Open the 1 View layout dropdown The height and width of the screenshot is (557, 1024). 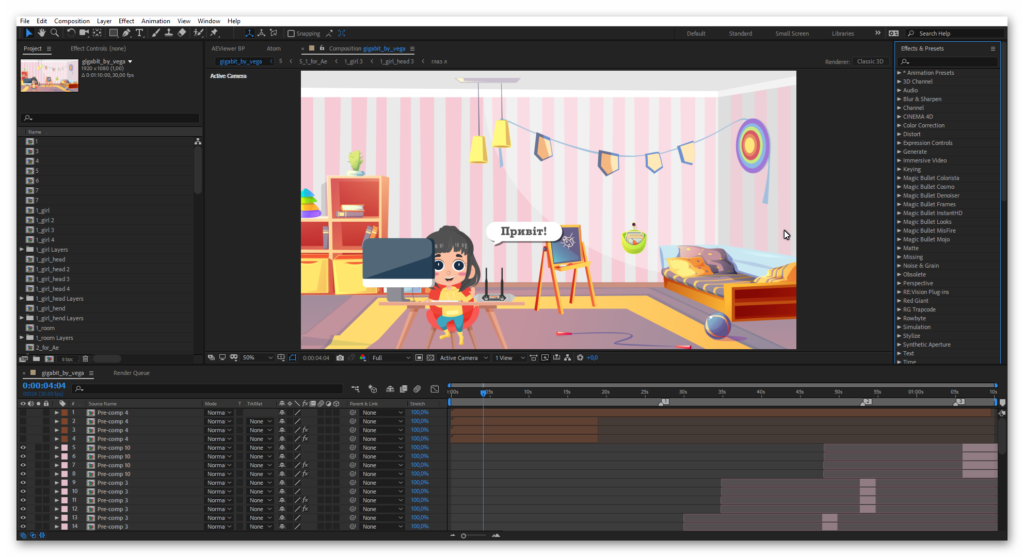[510, 358]
